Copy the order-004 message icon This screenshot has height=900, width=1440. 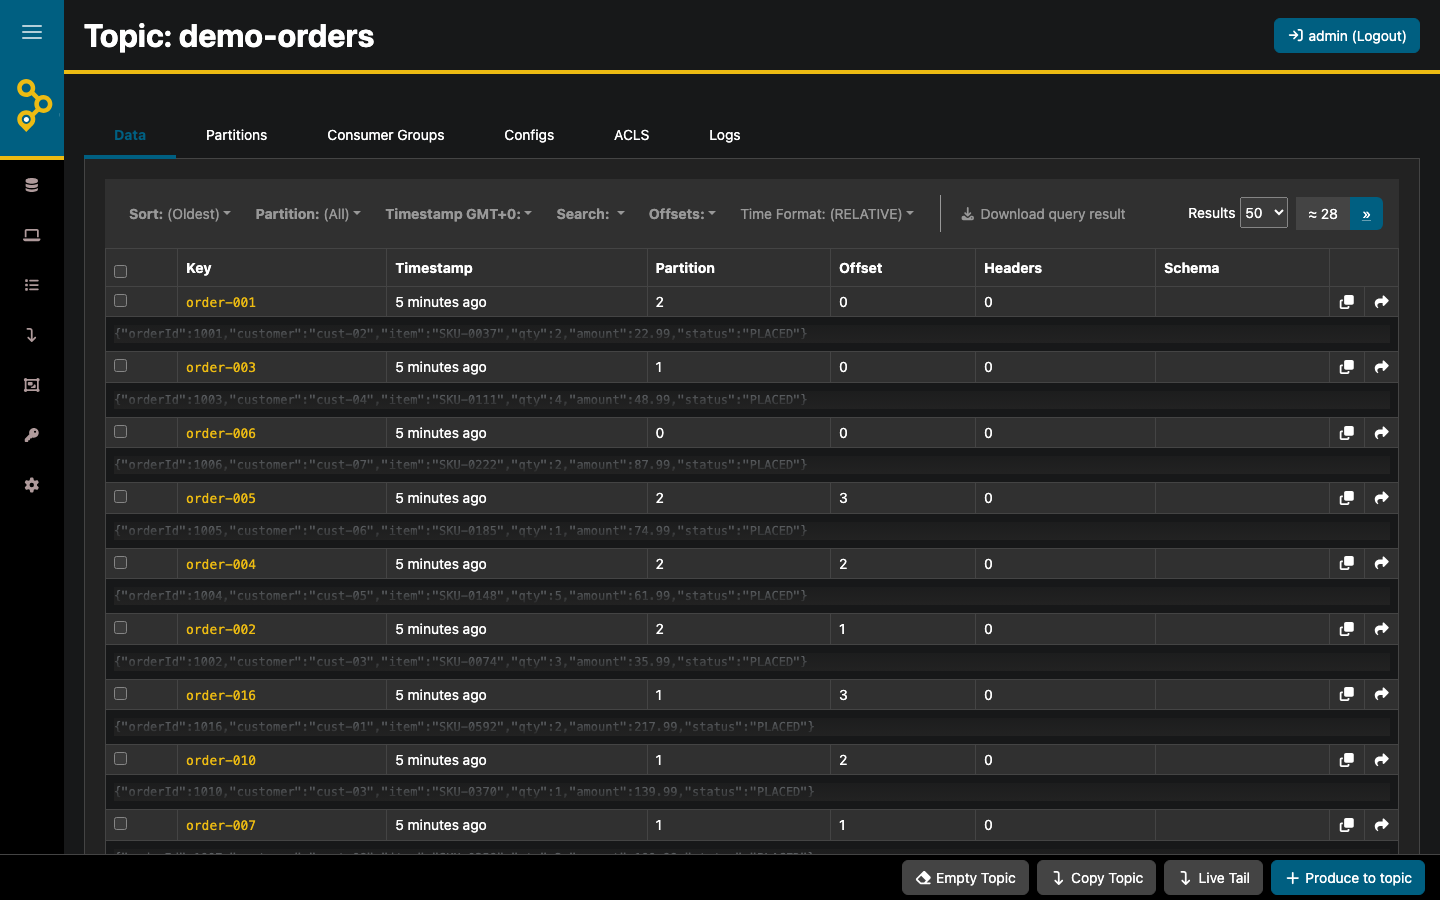[1347, 564]
